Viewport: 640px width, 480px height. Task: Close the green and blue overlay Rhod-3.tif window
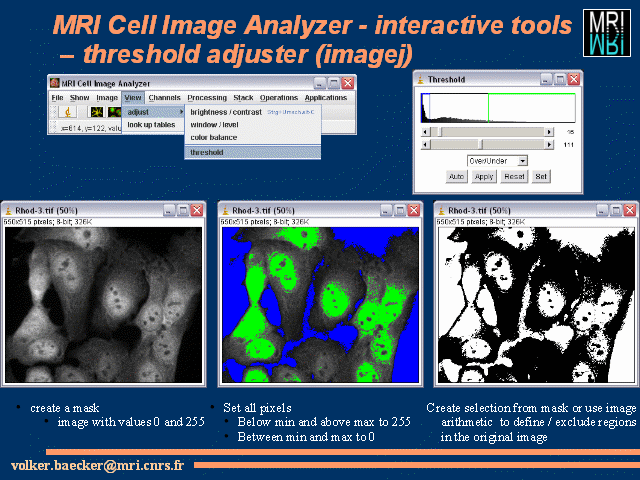tap(414, 210)
